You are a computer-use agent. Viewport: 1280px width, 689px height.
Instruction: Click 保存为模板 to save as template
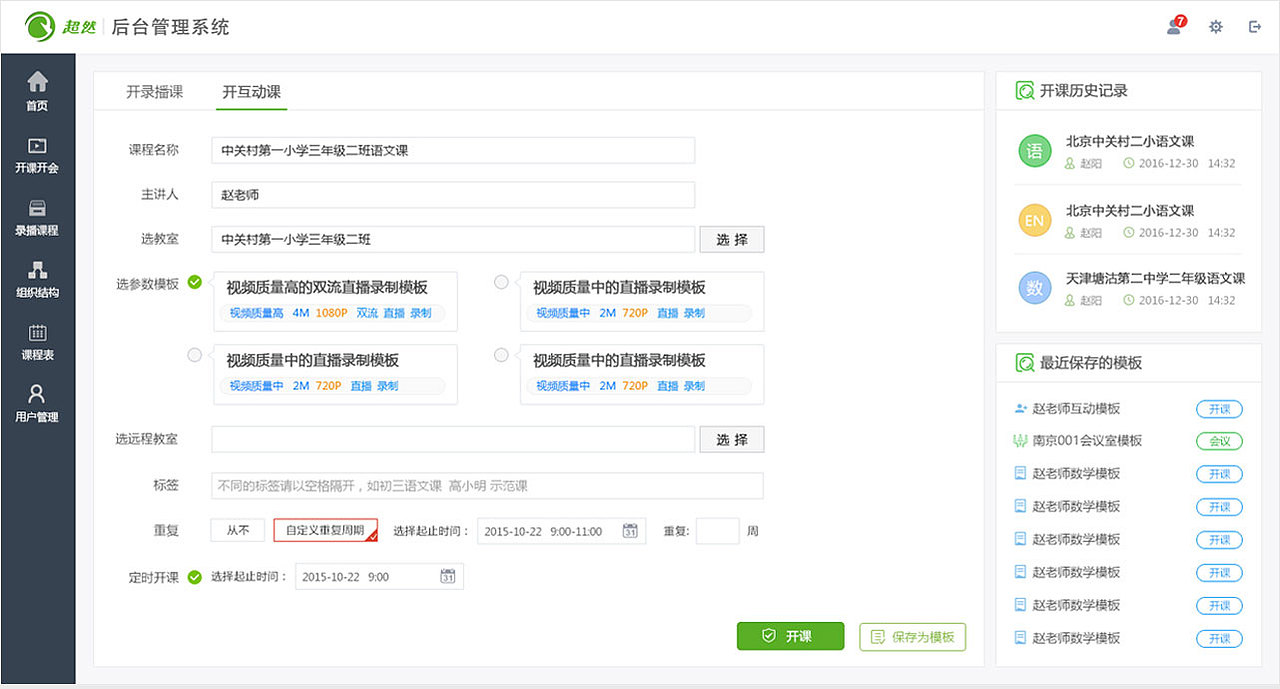[912, 636]
